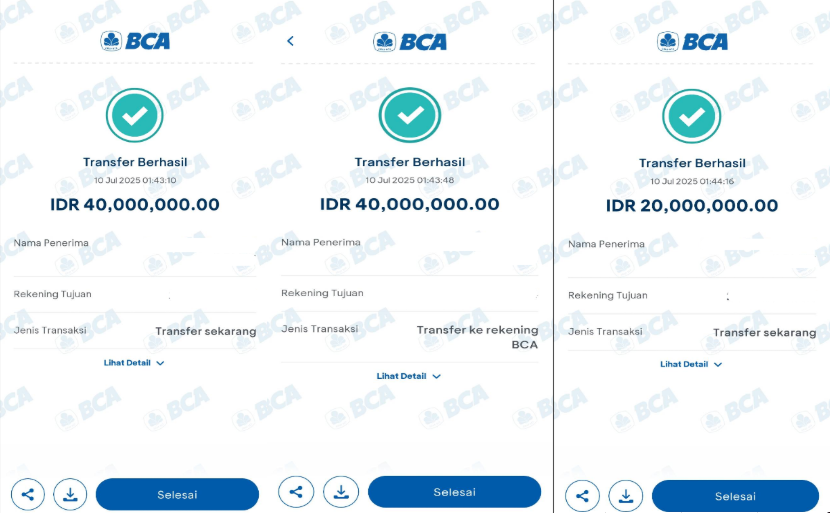Go back using the arrow beside BCA logo

tap(290, 41)
